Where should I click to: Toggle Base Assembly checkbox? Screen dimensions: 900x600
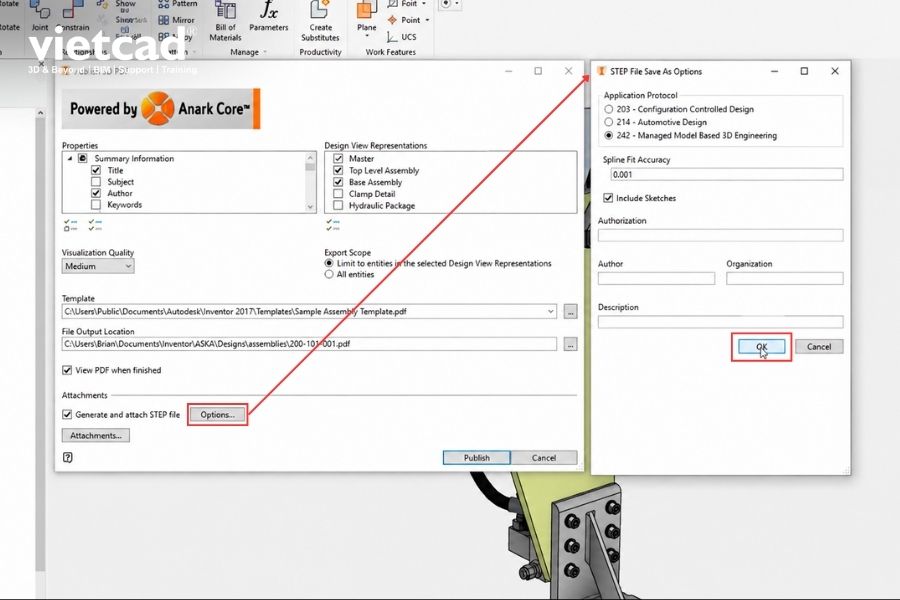click(x=338, y=182)
